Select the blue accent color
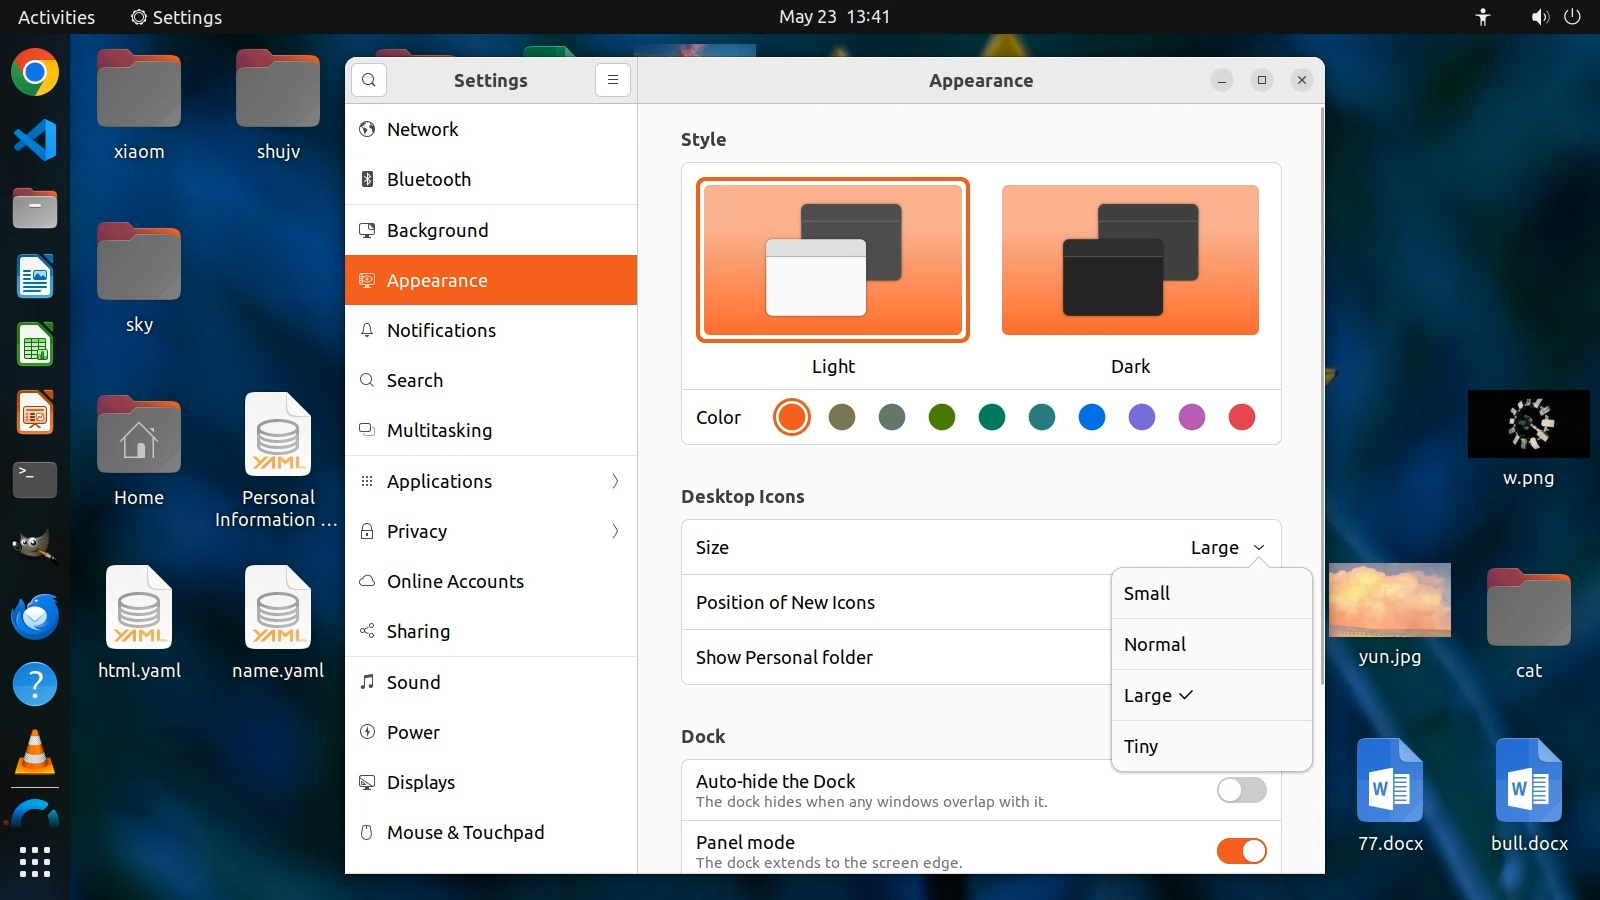Screen dimensions: 1600x900 tap(1092, 417)
